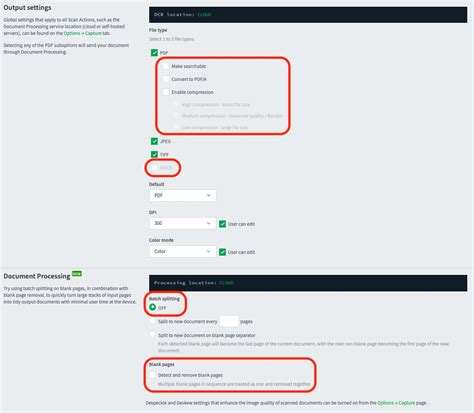Viewport: 474px width, 413px height.
Task: Click the page count input field
Action: [229, 321]
